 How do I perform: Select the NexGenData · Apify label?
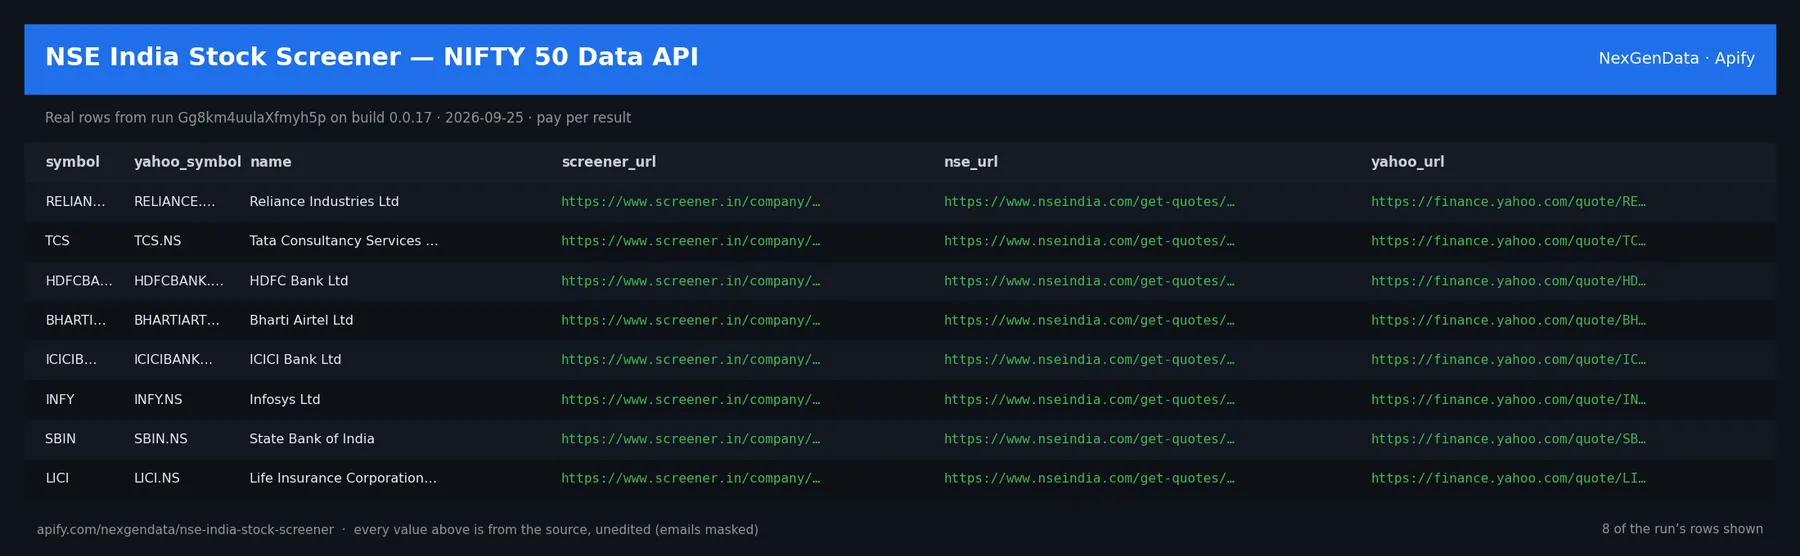1676,58
